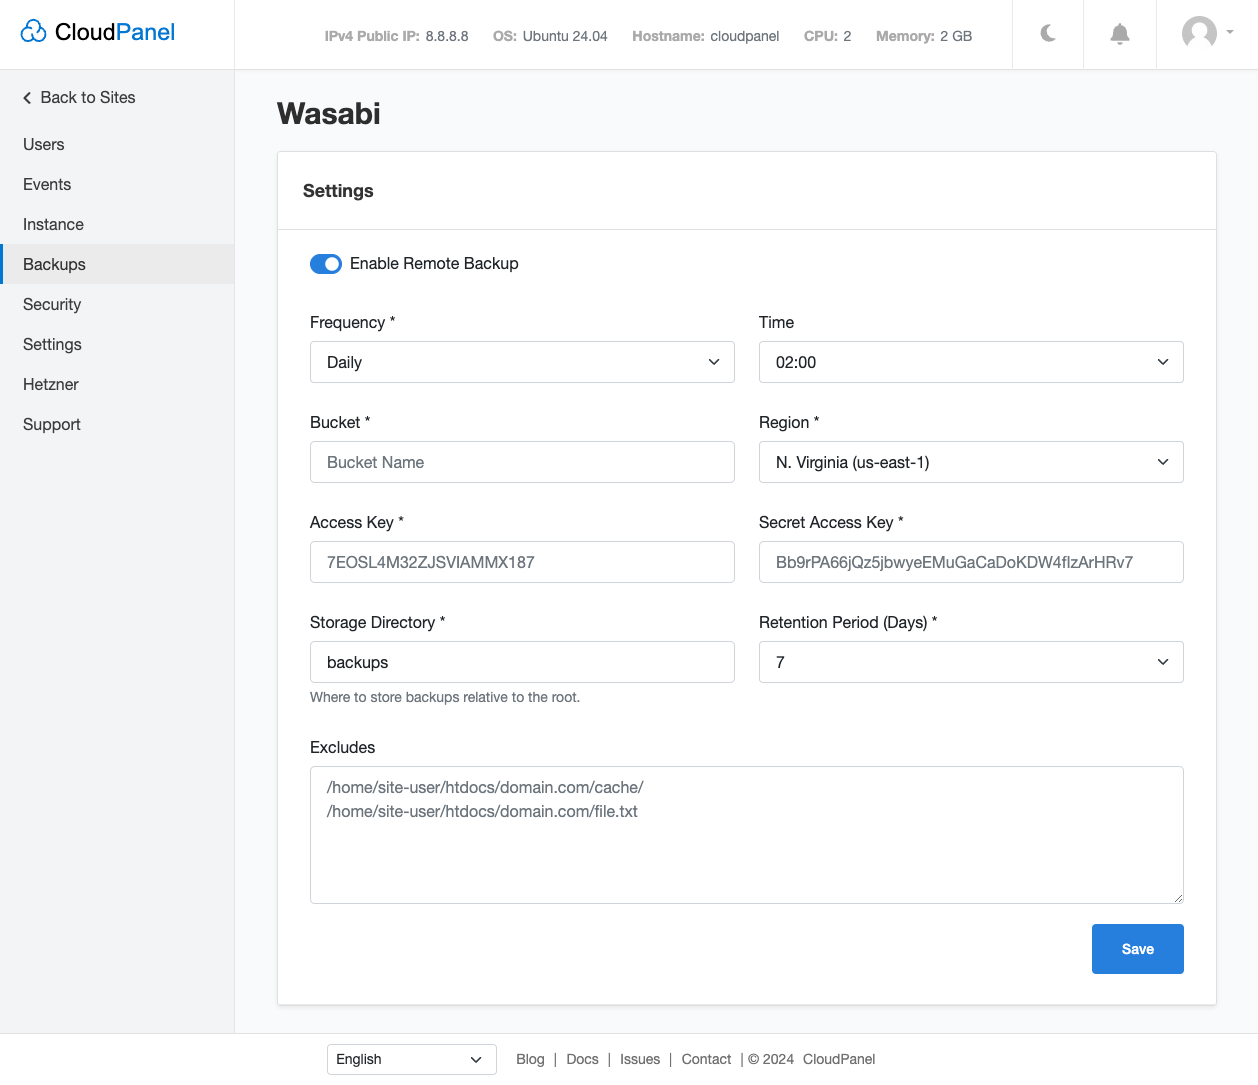Disable the Enable Remote Backup switch
This screenshot has width=1258, height=1085.
326,264
